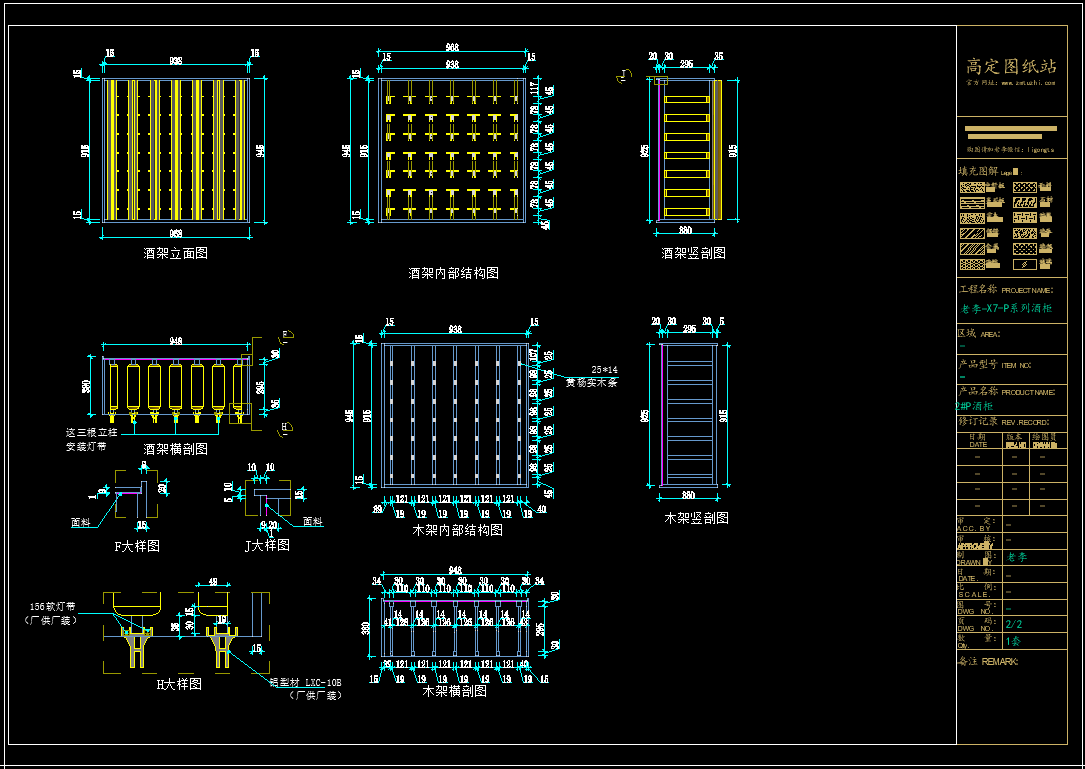Select the 修订记录 REV.RECORD header
1085x769 pixels.
coord(1004,422)
